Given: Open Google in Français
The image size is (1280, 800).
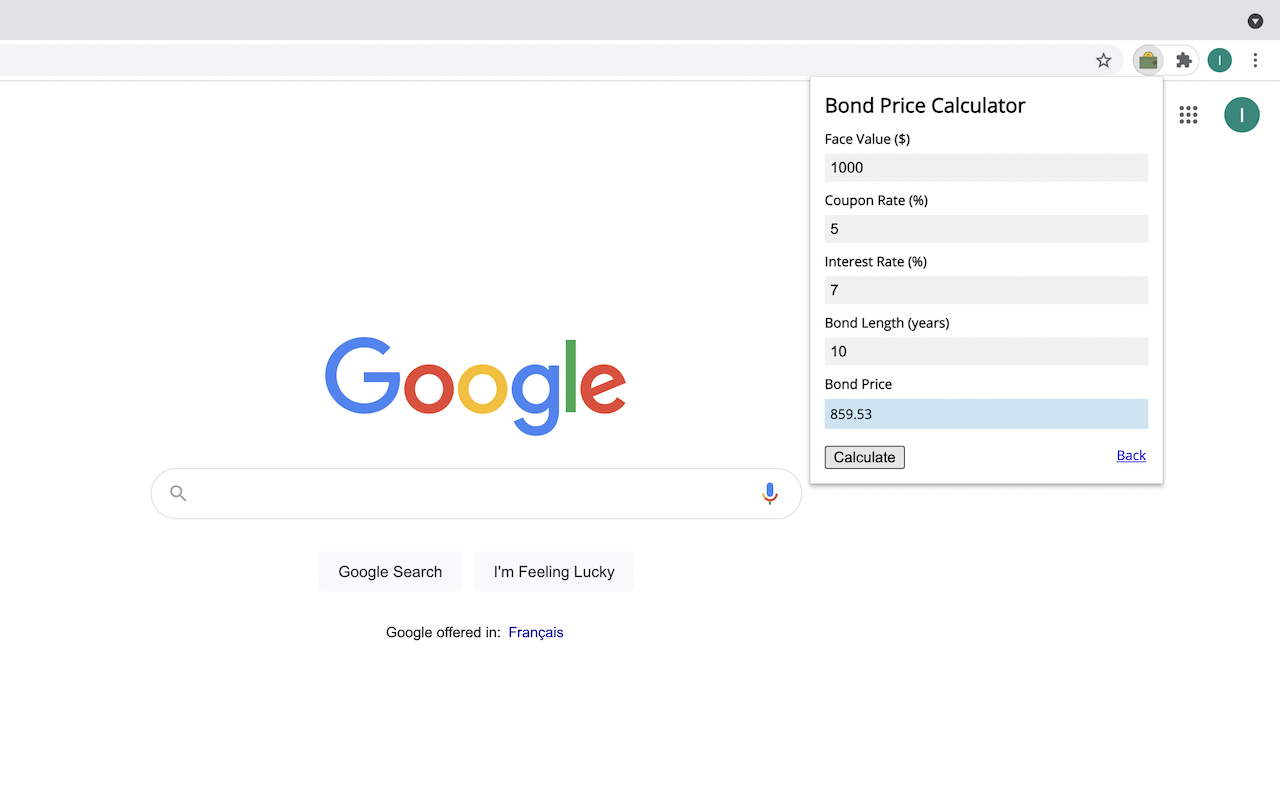Looking at the screenshot, I should pos(535,632).
